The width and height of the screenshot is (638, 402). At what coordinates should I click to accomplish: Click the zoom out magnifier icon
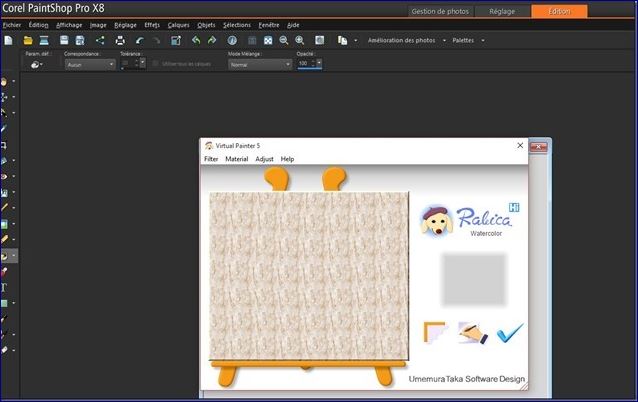[x=284, y=40]
